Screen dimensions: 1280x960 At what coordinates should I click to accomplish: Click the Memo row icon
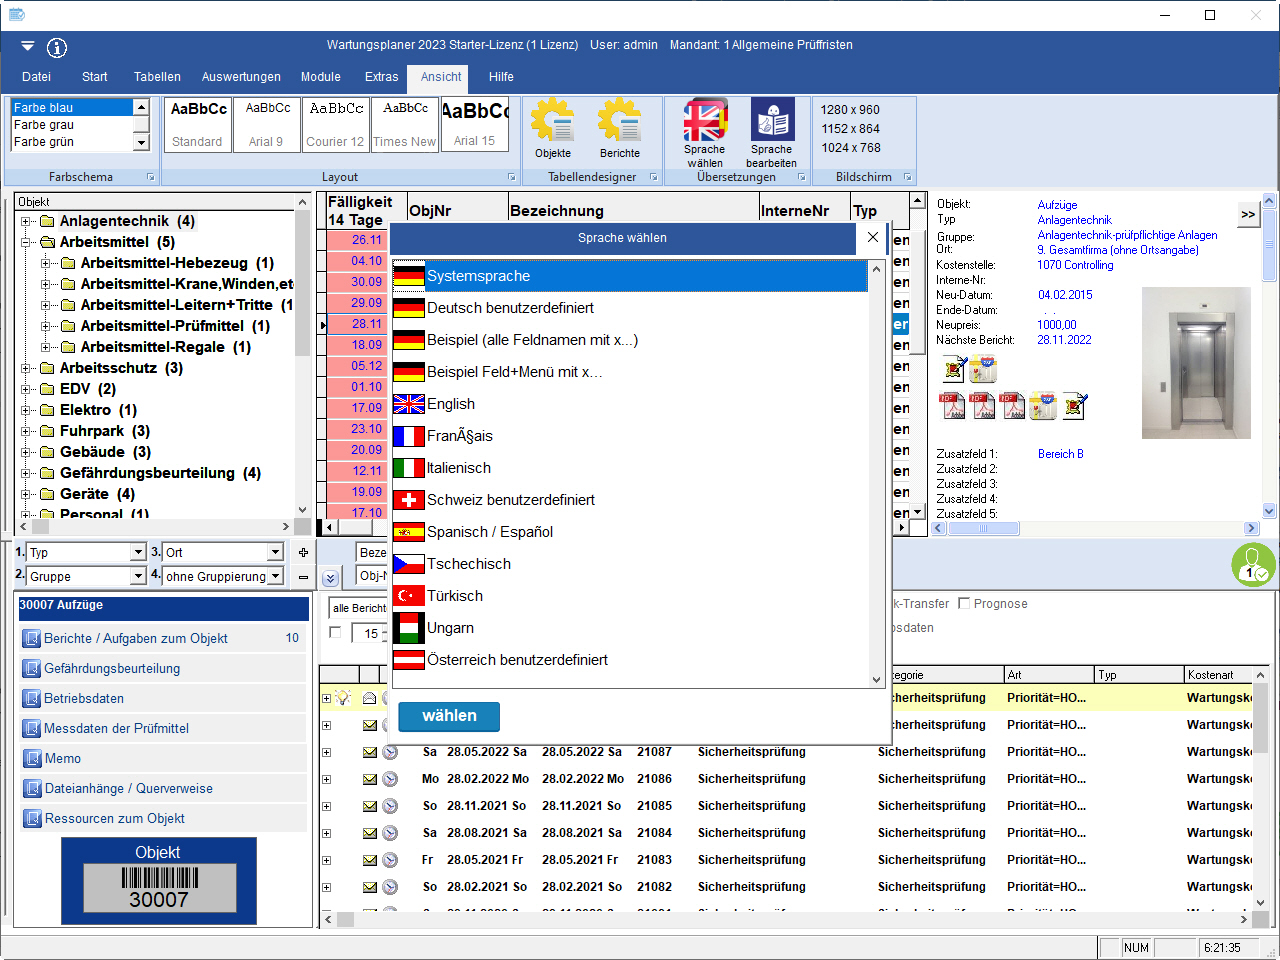[32, 758]
